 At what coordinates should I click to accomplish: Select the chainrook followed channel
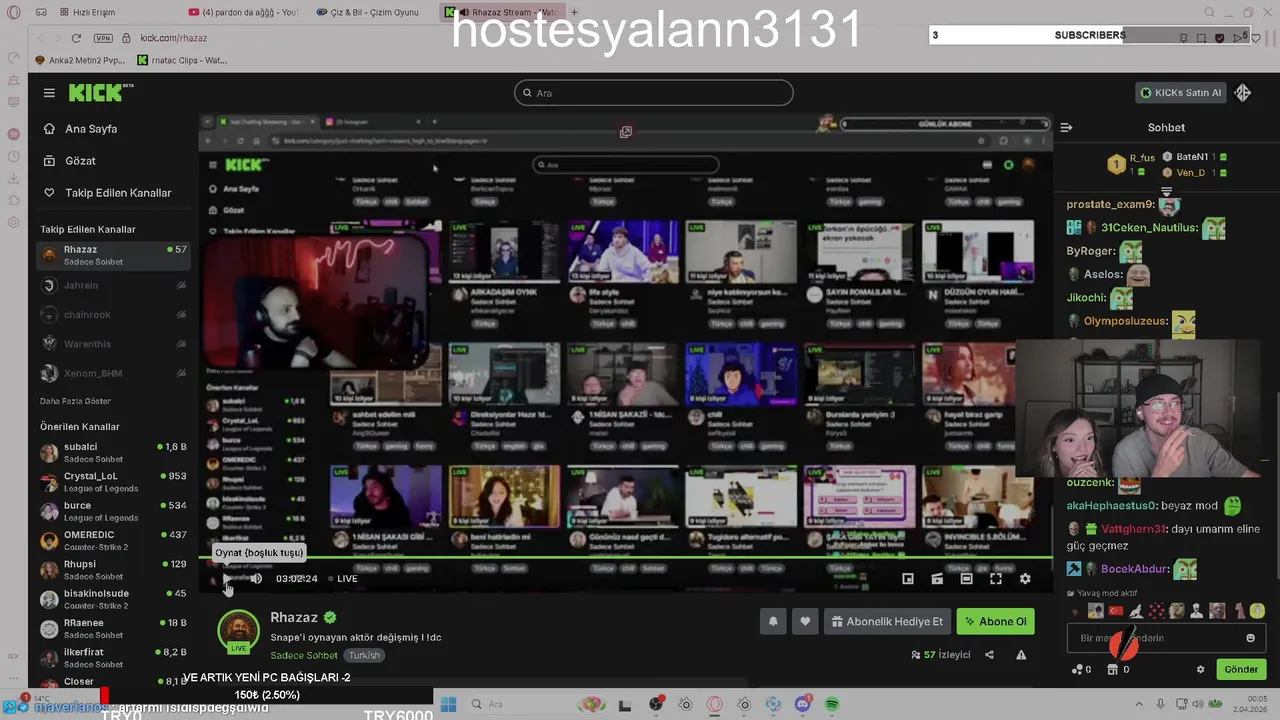coord(113,314)
